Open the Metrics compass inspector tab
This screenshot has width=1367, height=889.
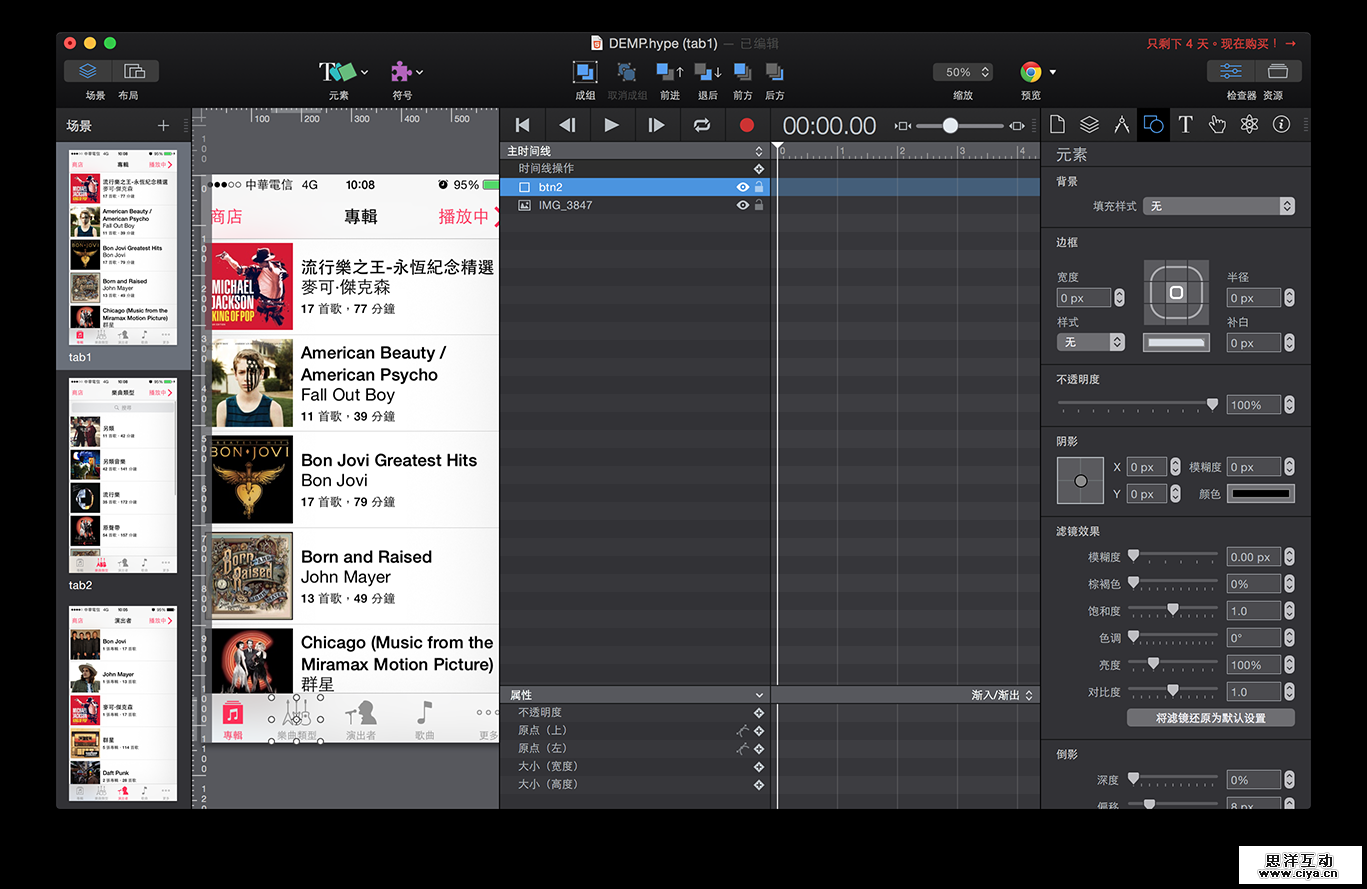click(1121, 124)
